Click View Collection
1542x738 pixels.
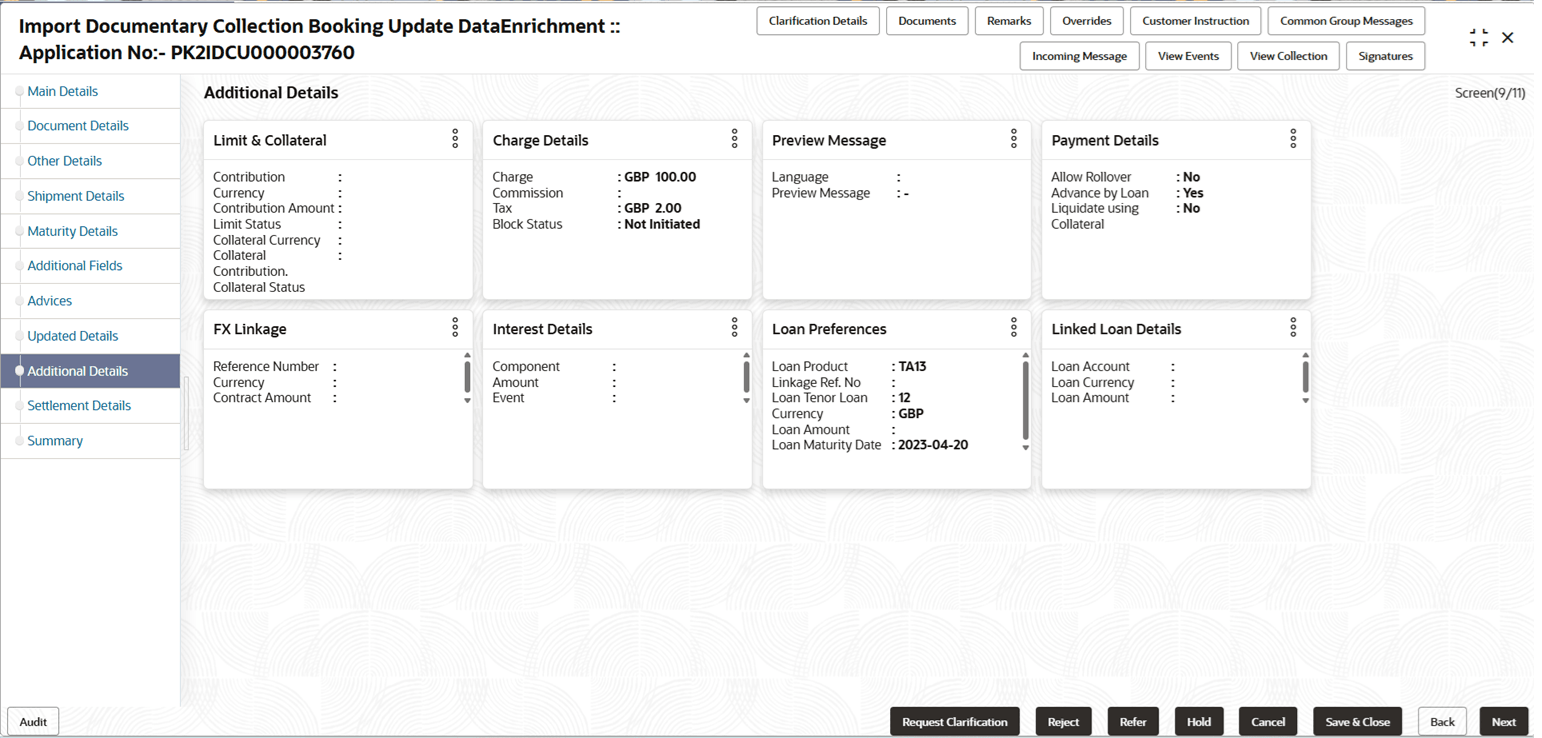[x=1288, y=56]
